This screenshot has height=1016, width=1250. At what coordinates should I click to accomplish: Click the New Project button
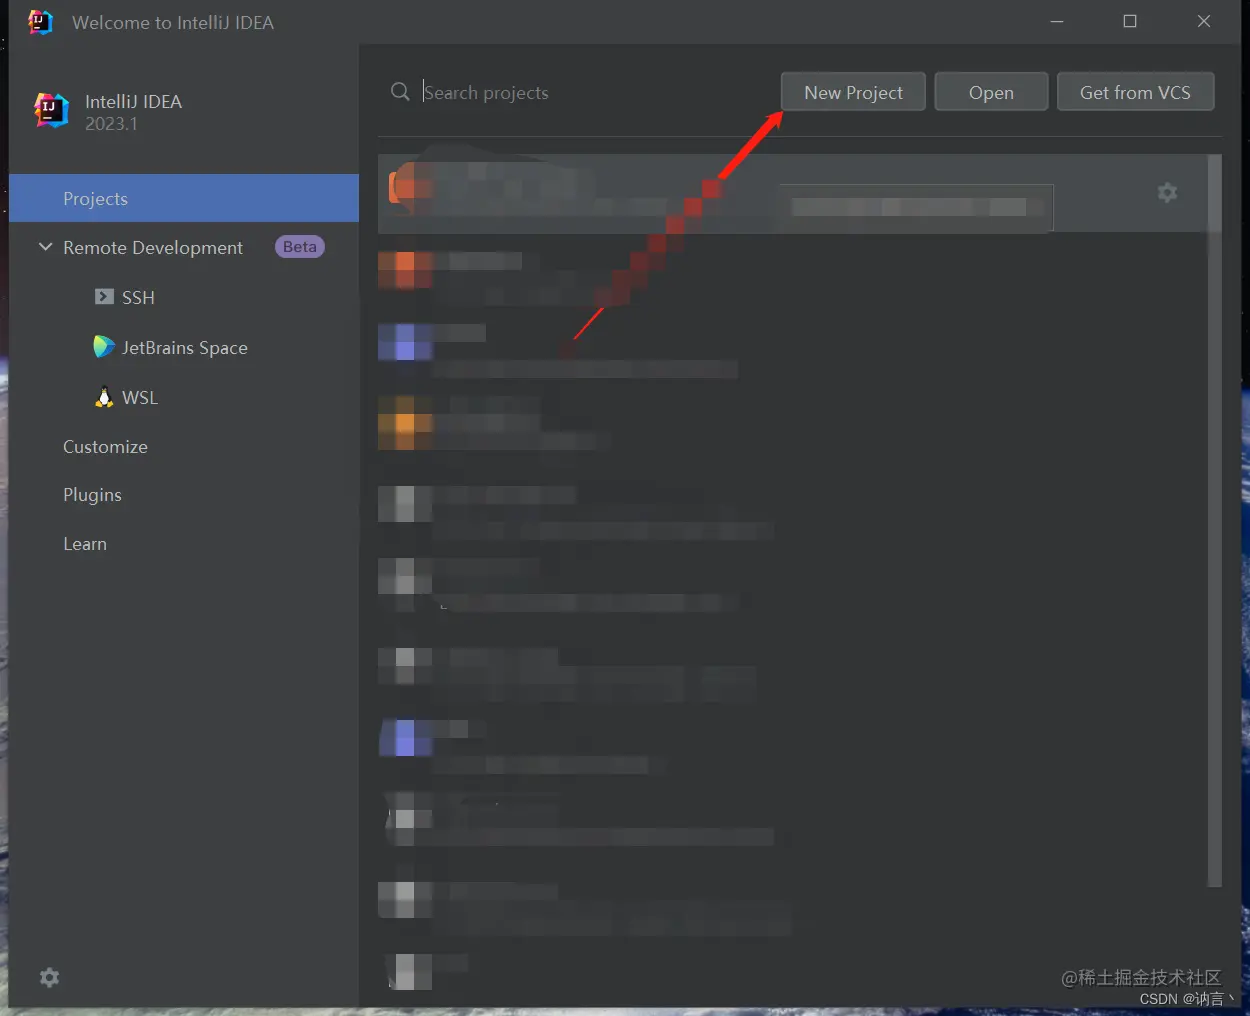pos(853,92)
